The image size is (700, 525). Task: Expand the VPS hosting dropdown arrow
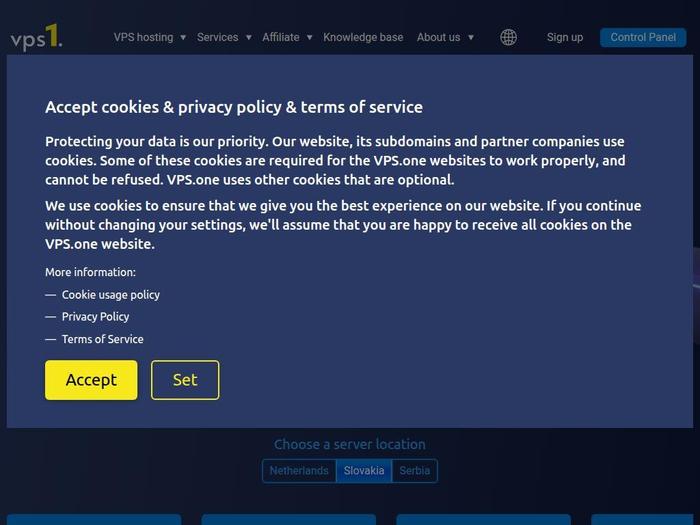pos(183,38)
